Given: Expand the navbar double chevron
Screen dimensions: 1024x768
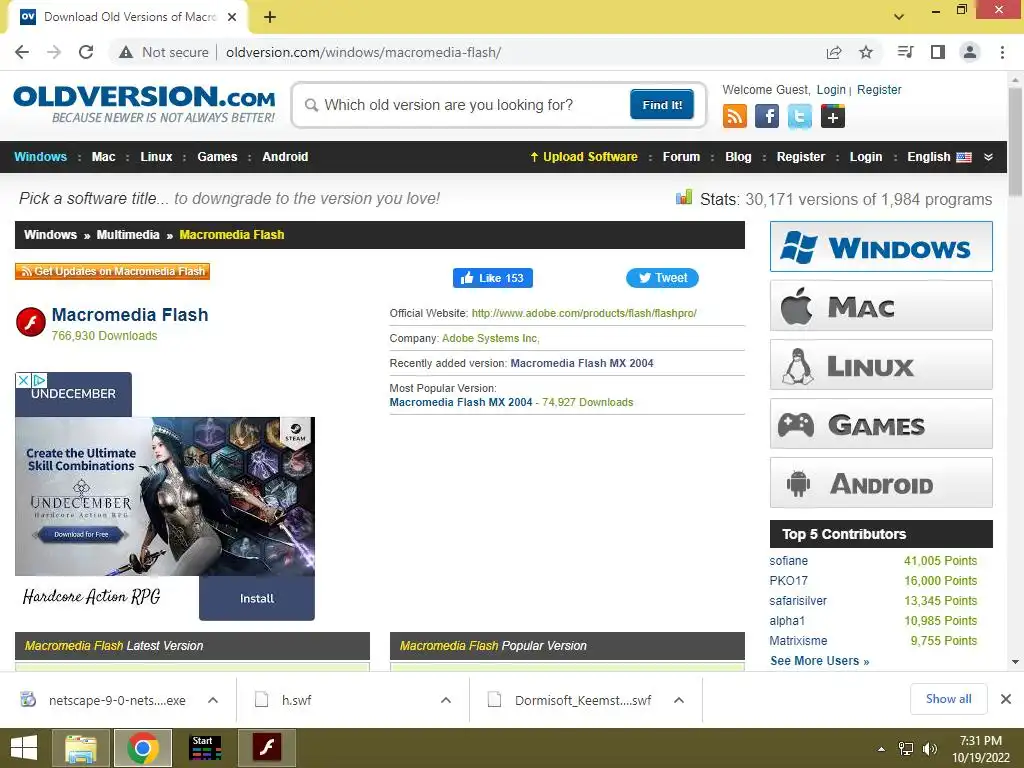Looking at the screenshot, I should 988,157.
